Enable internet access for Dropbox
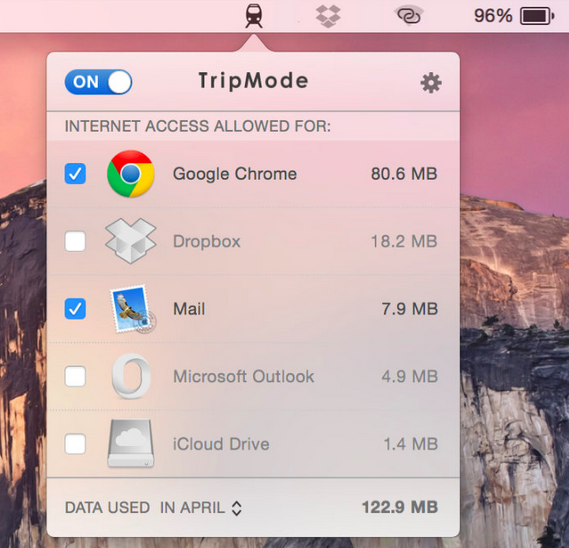Image resolution: width=569 pixels, height=548 pixels. (x=75, y=241)
